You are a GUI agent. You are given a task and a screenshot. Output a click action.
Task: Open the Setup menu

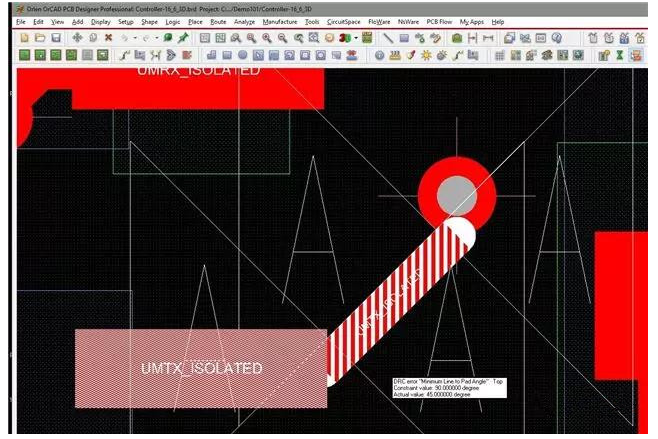tap(125, 22)
